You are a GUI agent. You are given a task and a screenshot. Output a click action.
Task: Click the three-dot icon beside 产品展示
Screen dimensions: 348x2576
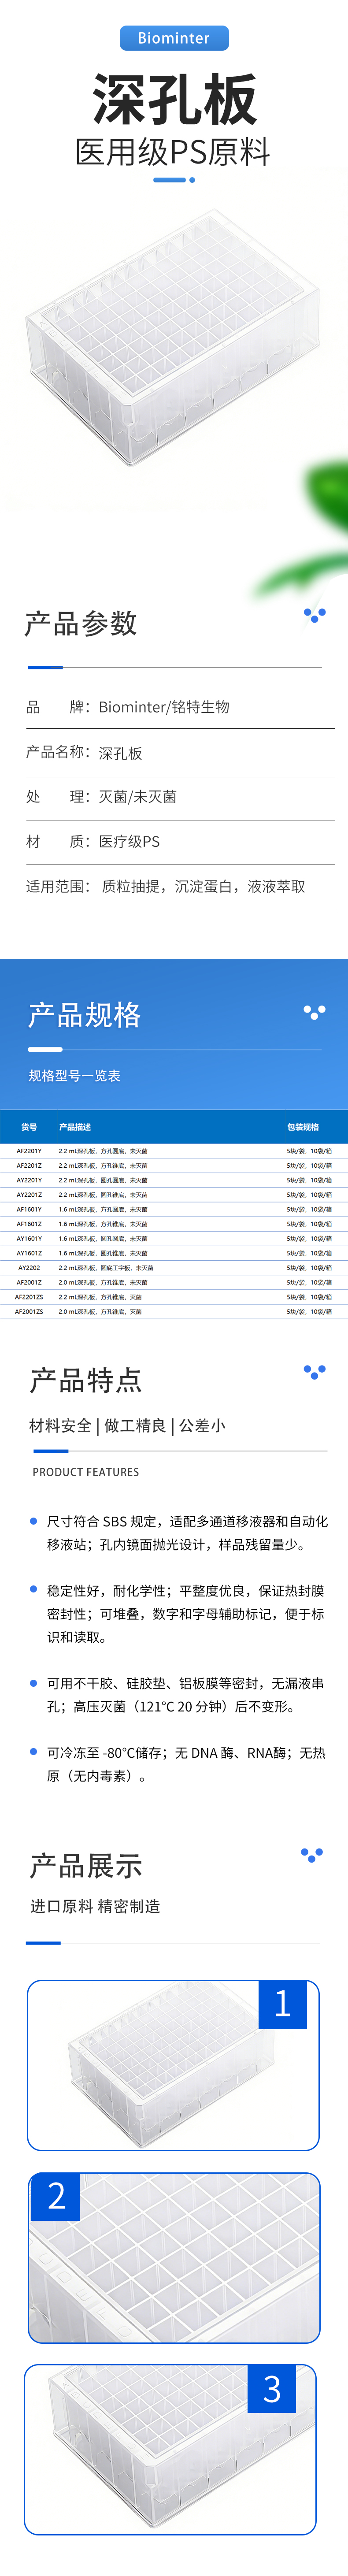(312, 1855)
